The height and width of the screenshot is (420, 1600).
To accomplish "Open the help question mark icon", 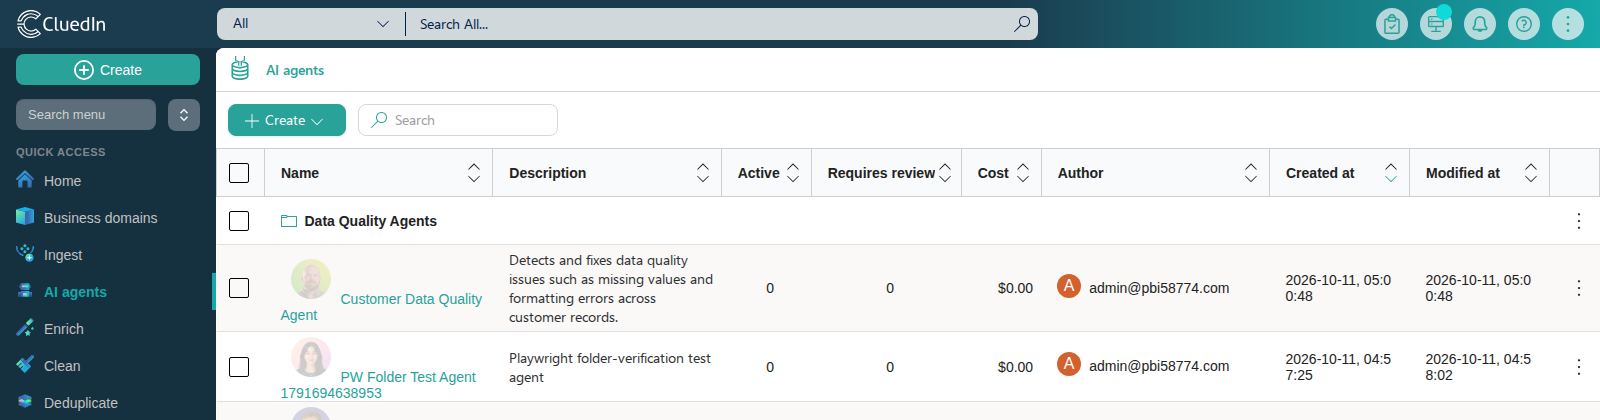I will click(1524, 24).
